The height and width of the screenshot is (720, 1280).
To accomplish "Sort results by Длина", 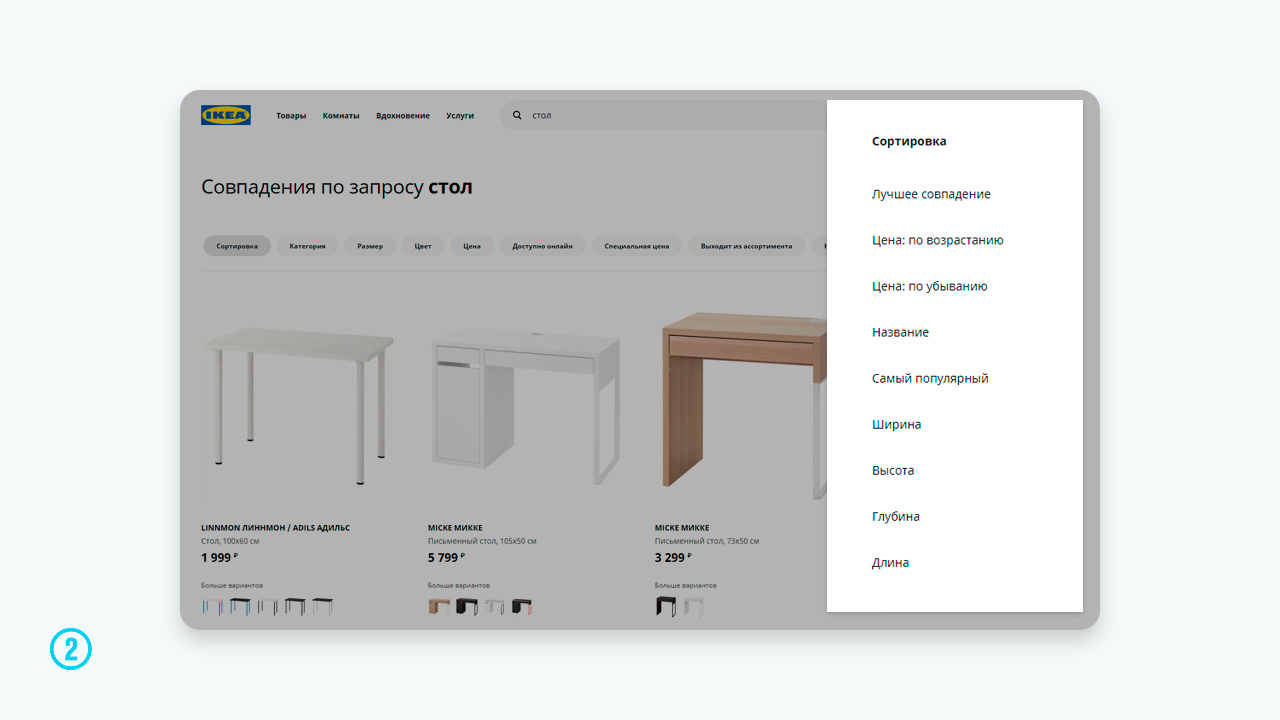I will (x=891, y=562).
